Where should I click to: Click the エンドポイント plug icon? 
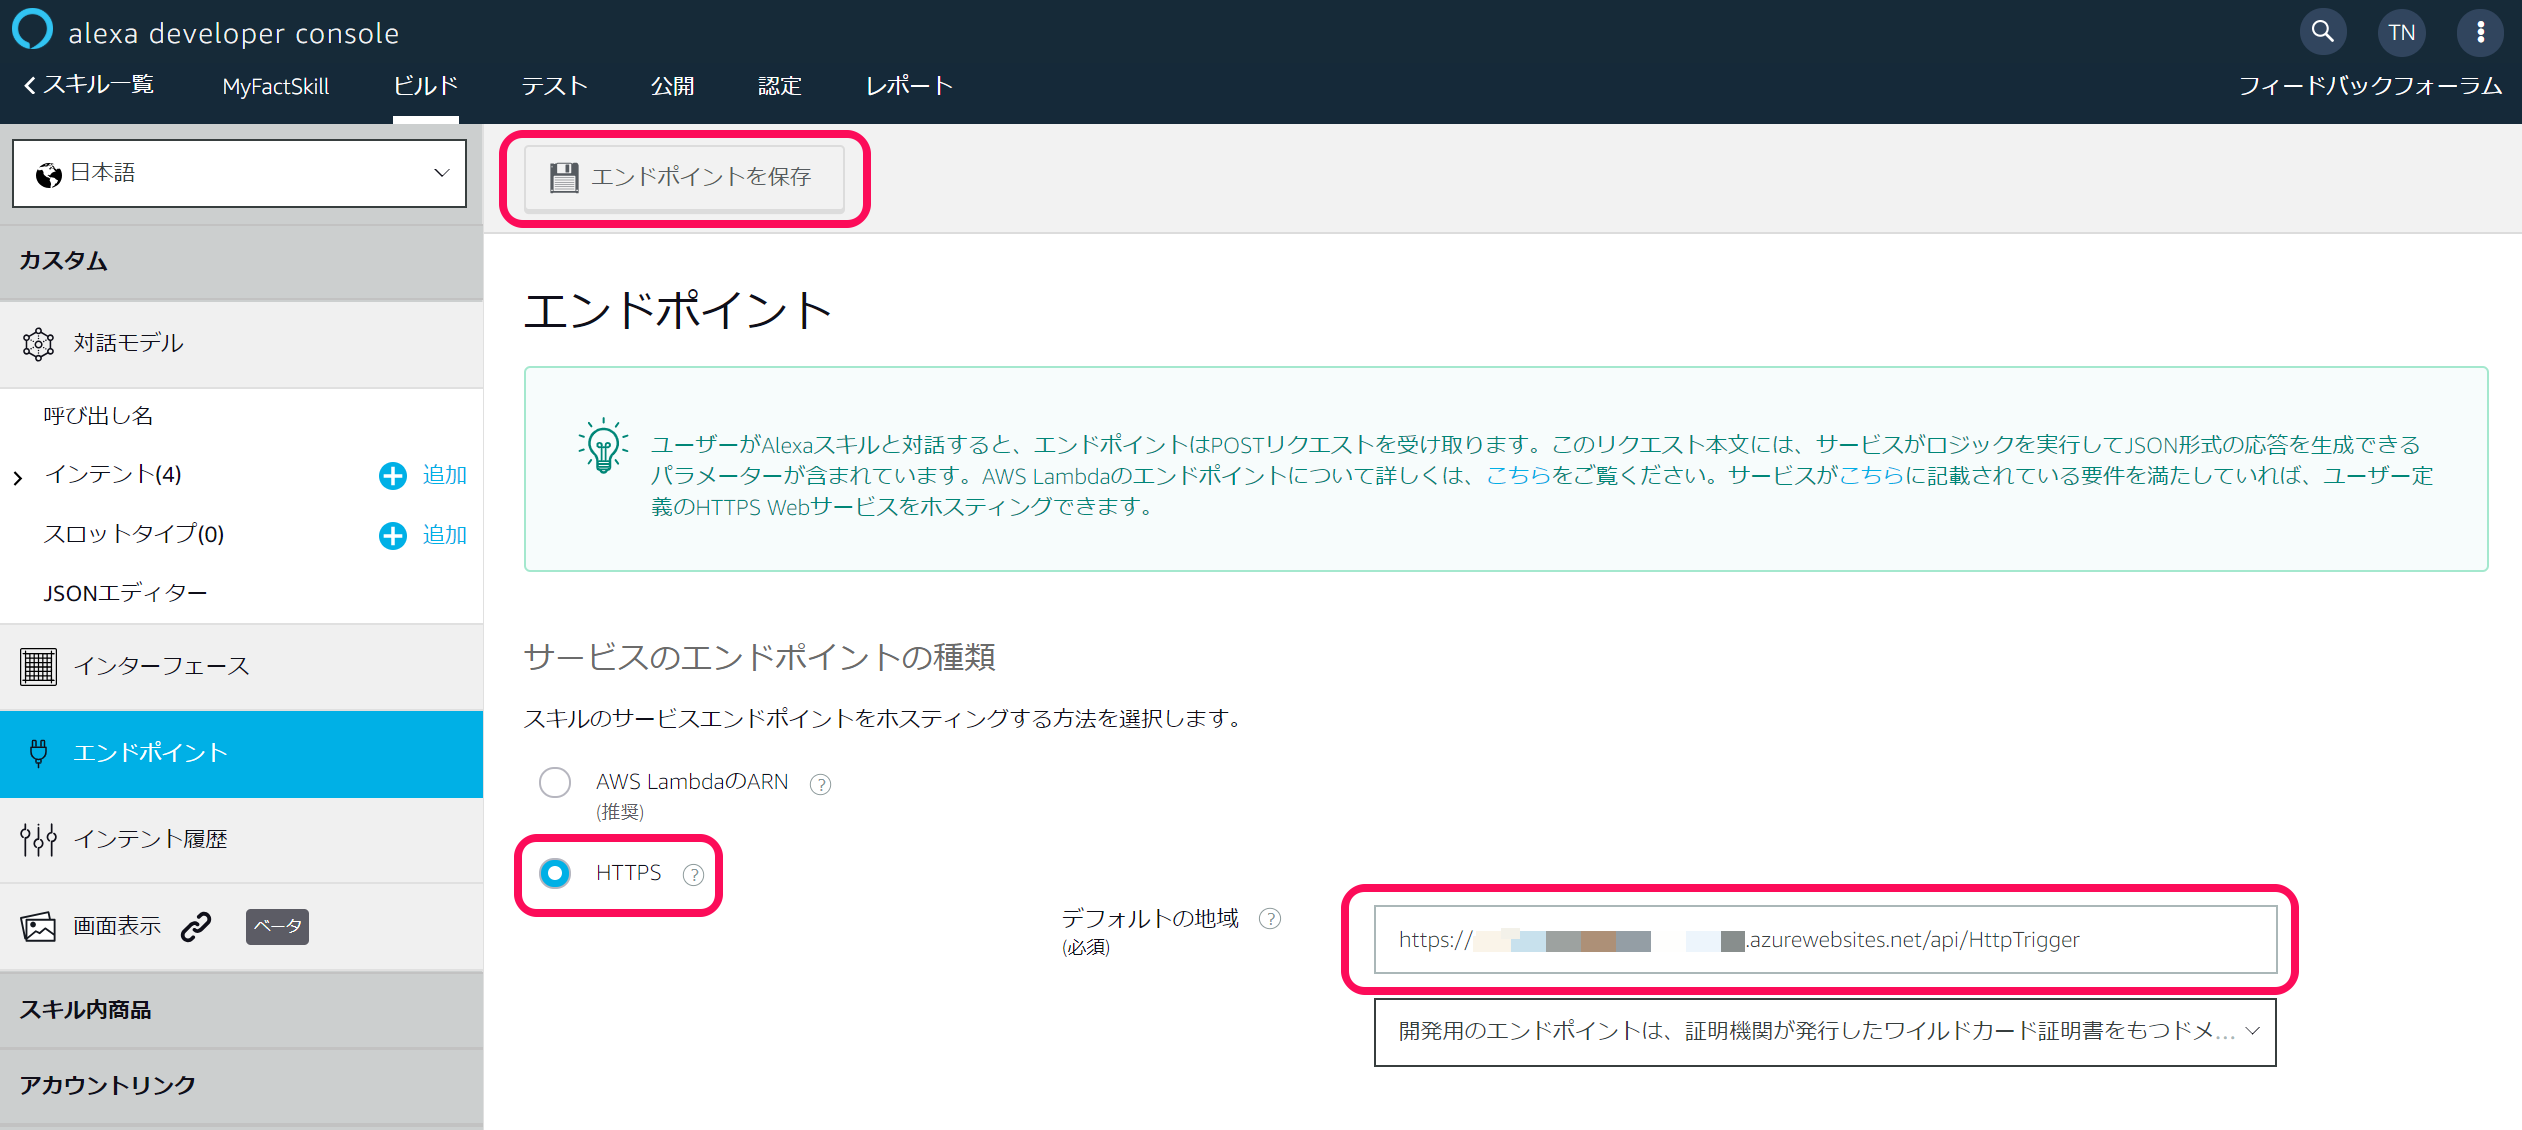coord(39,753)
